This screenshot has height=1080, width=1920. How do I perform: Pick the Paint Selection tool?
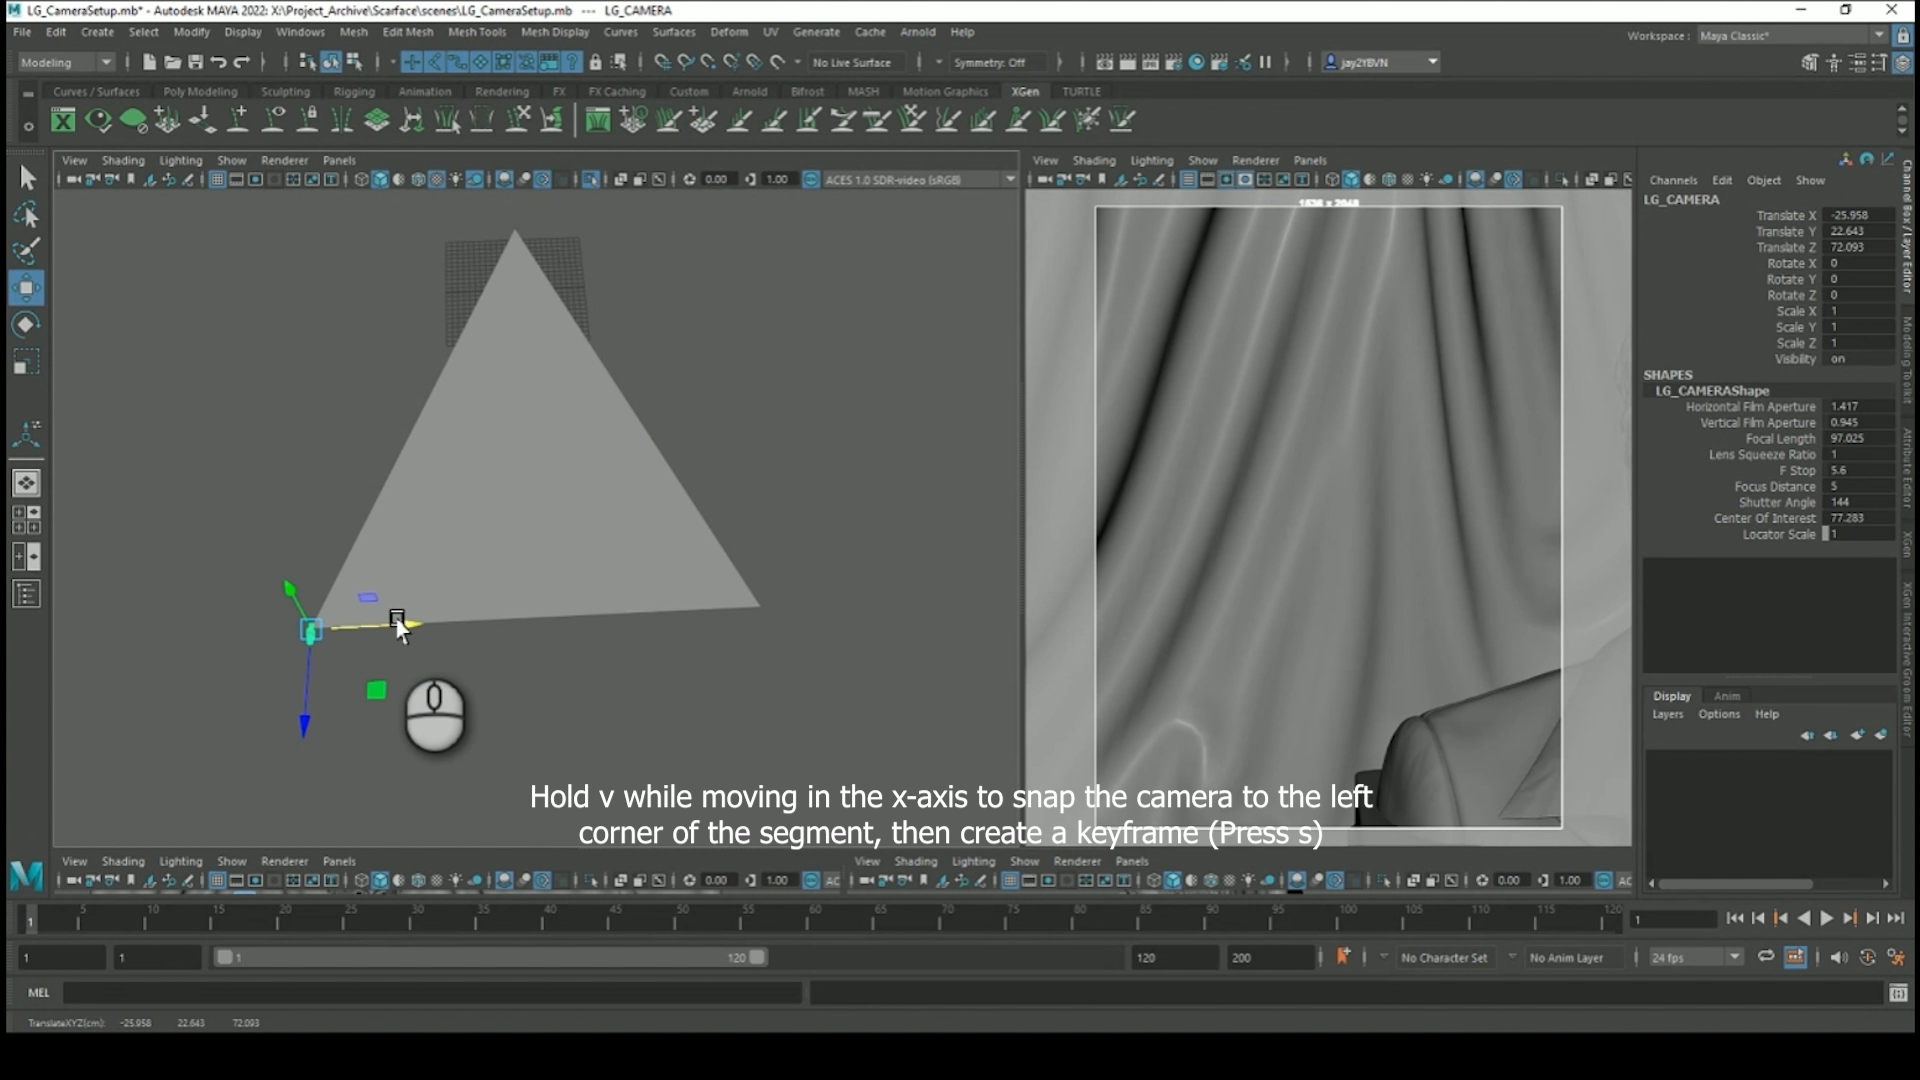26,251
